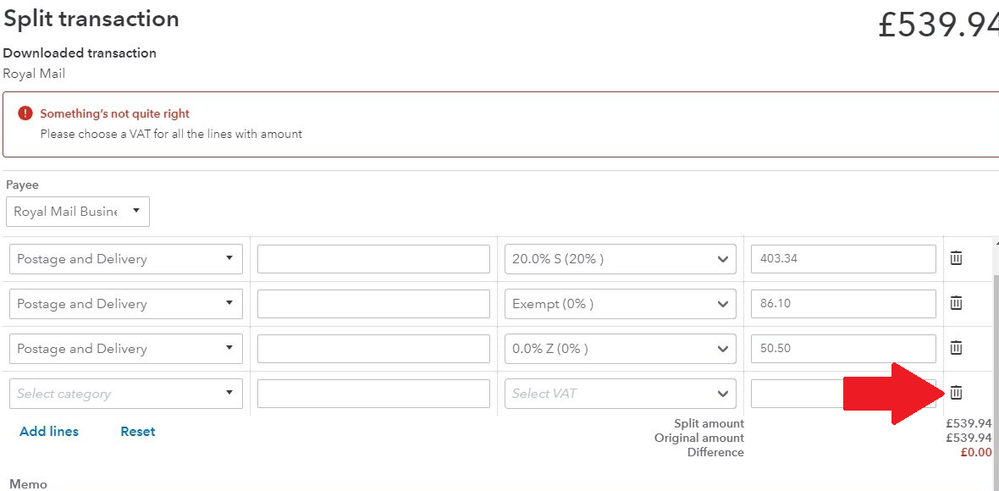Open category dropdown on the 86.10 line
Screen dimensions: 999x491
point(125,304)
